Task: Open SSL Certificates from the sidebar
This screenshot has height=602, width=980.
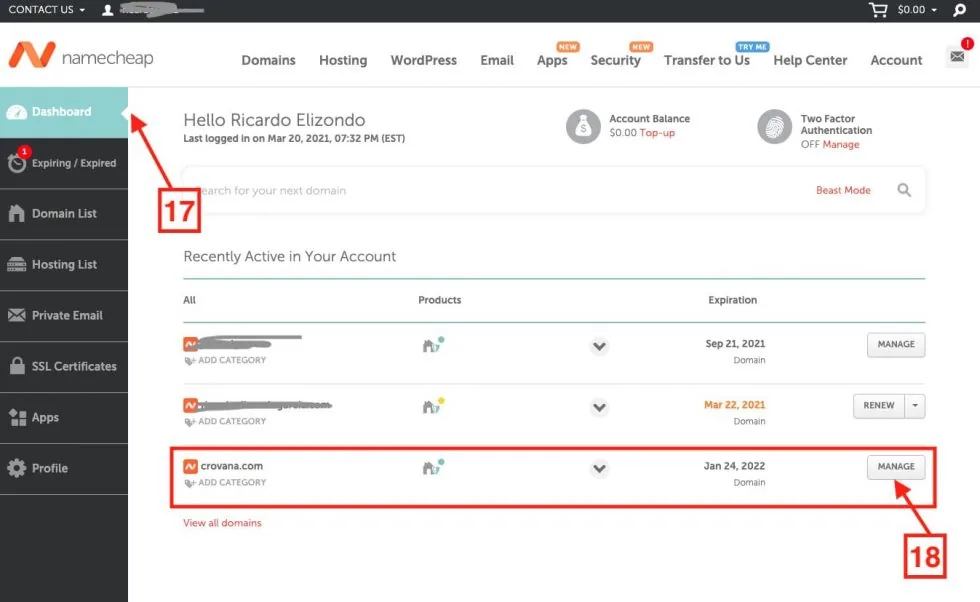Action: pos(64,366)
